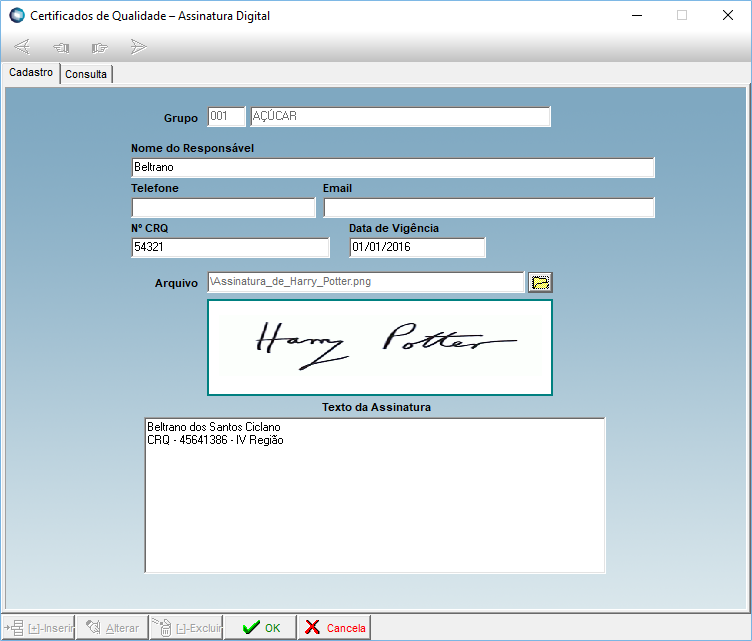Click the Telefone input field
The width and height of the screenshot is (752, 641).
[223, 208]
